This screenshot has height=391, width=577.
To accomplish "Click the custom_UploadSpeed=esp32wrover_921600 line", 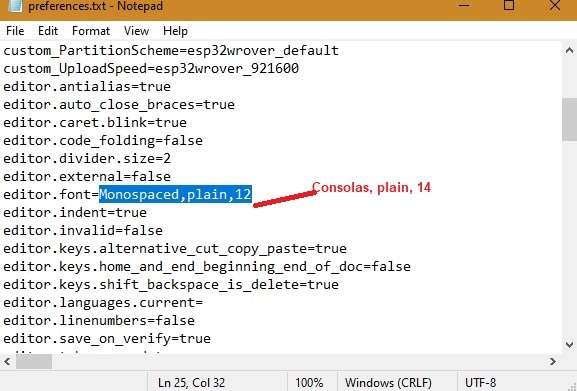I will (x=151, y=68).
